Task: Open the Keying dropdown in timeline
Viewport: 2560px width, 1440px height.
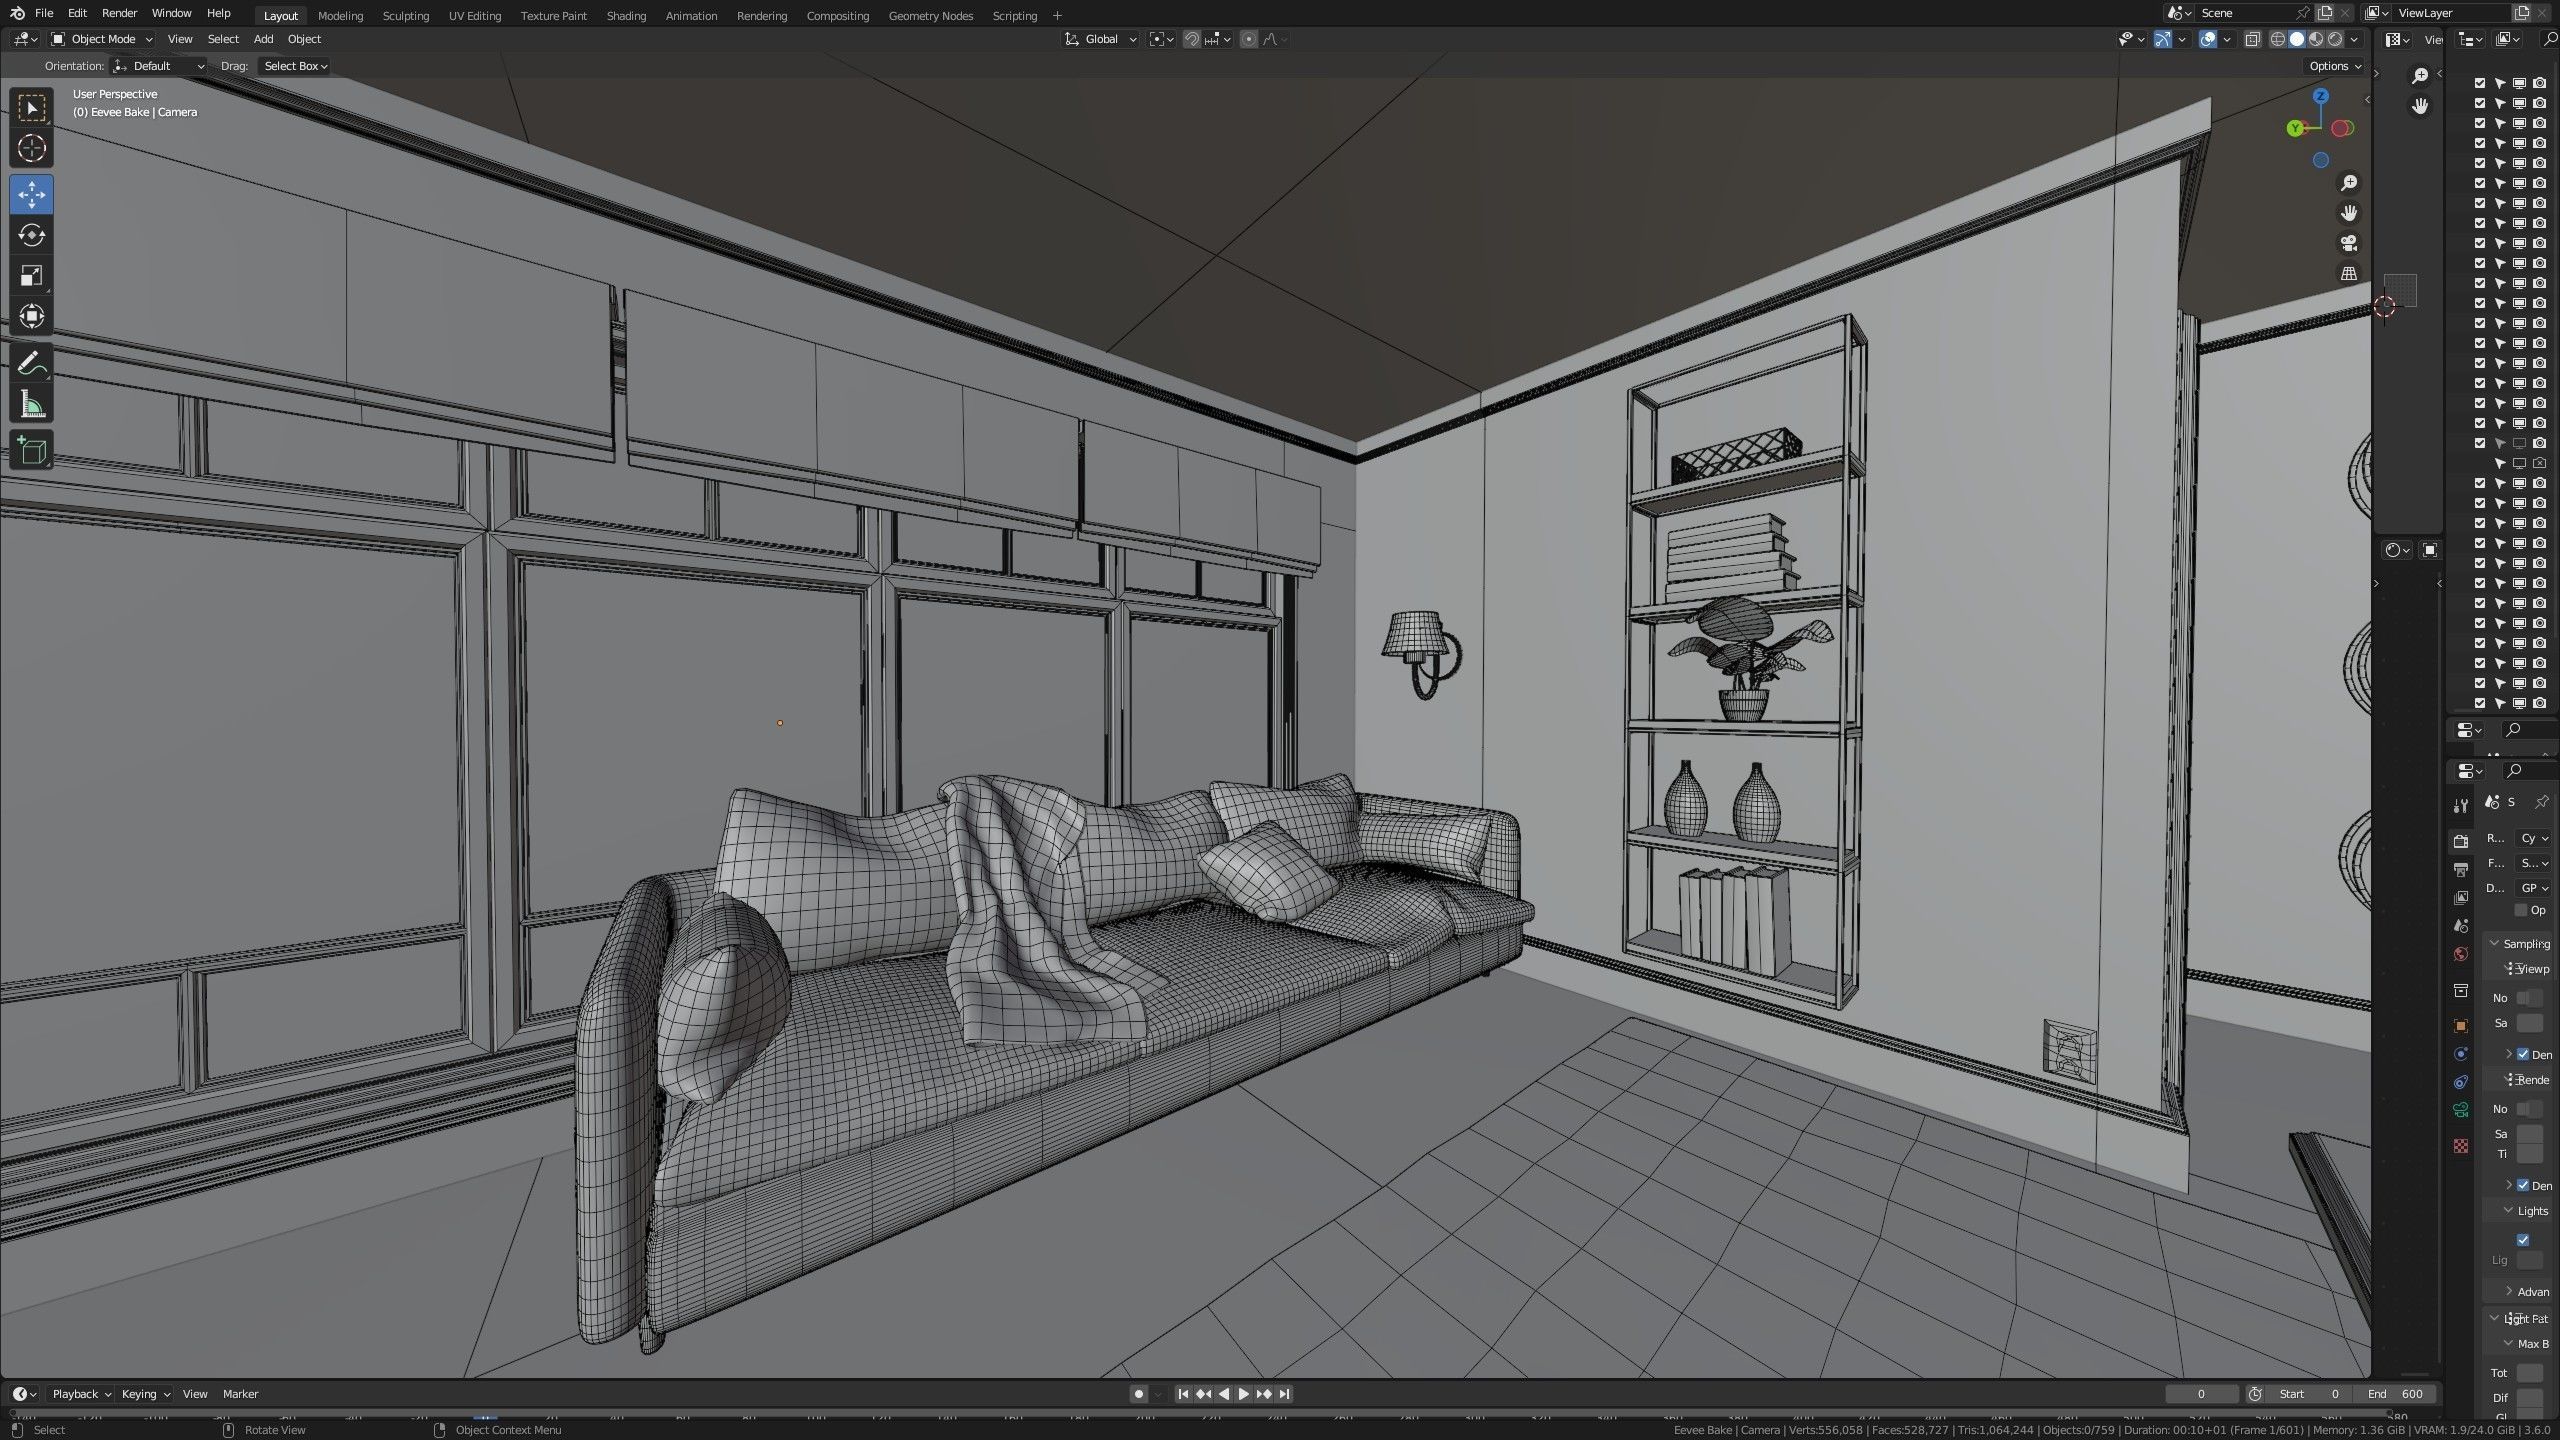Action: [145, 1394]
